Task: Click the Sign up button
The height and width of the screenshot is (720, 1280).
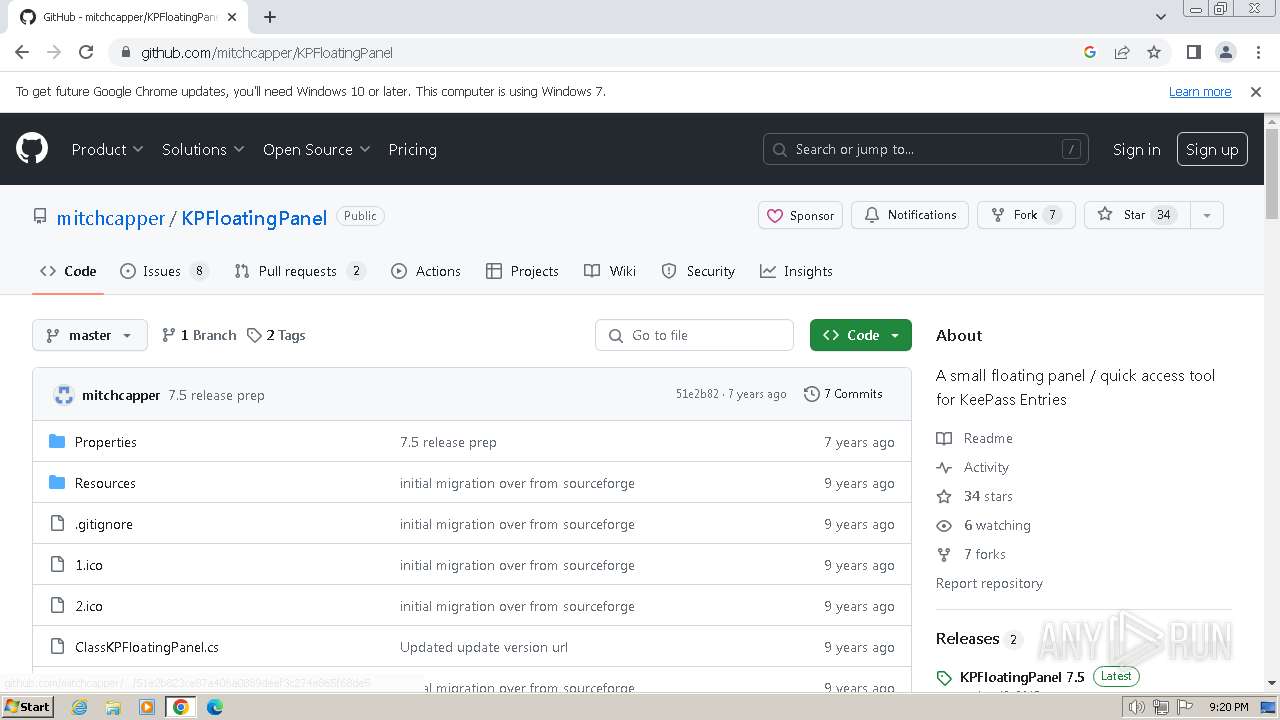Action: (1212, 149)
